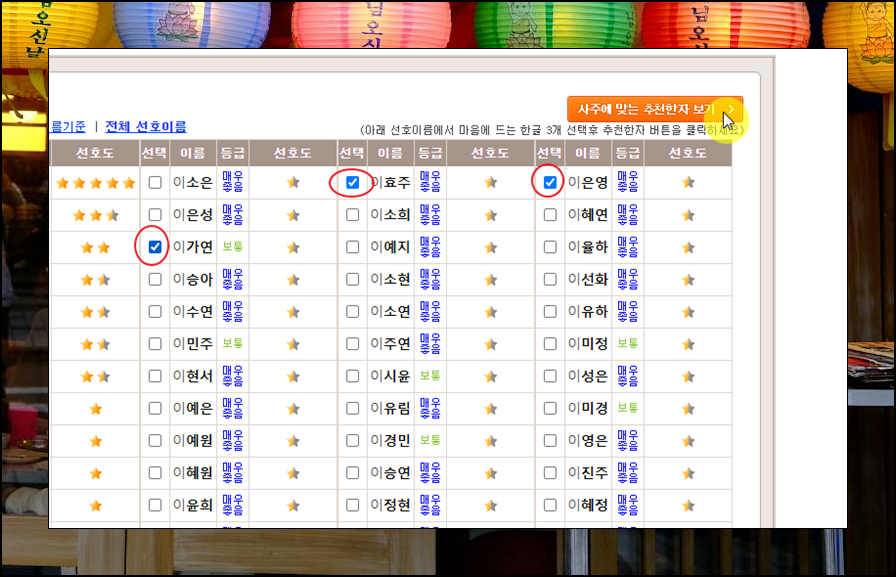Tick the 이유림 checkbox
The image size is (896, 577).
coord(353,408)
